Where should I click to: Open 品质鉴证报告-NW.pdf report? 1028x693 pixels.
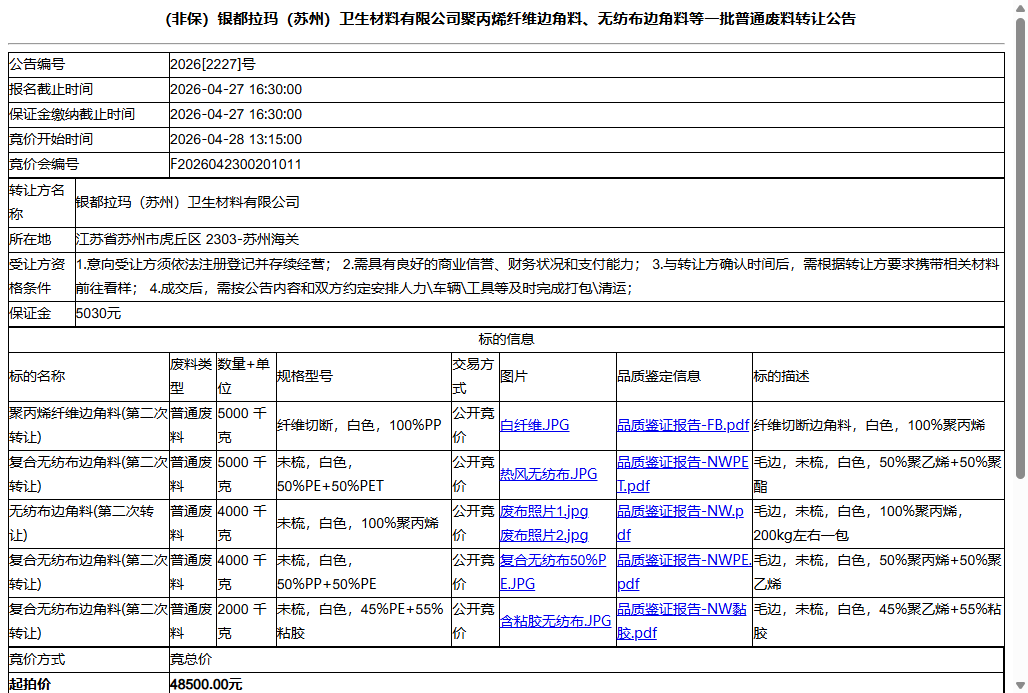tap(681, 523)
